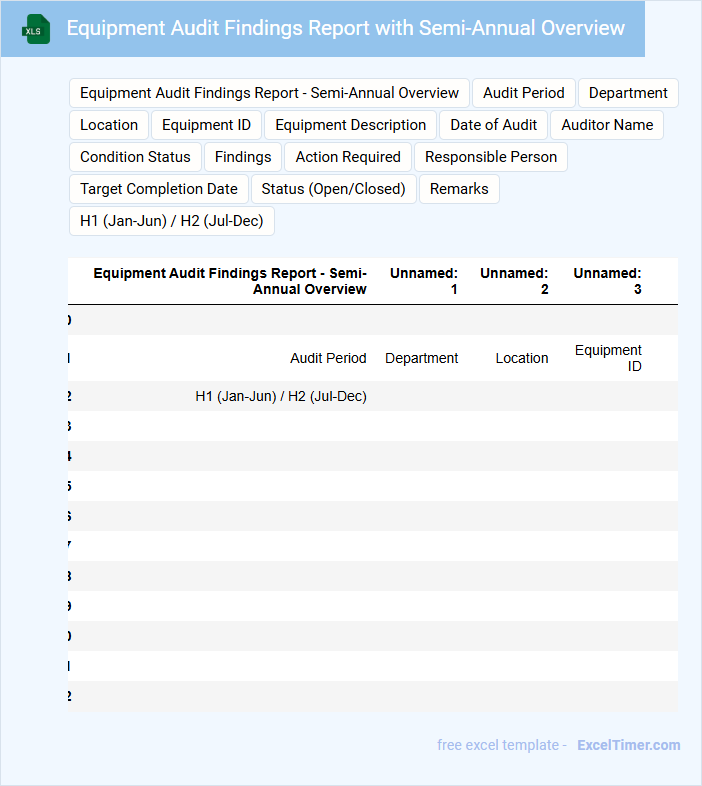Image resolution: width=702 pixels, height=786 pixels.
Task: Click the Equipment ID tag
Action: [206, 125]
